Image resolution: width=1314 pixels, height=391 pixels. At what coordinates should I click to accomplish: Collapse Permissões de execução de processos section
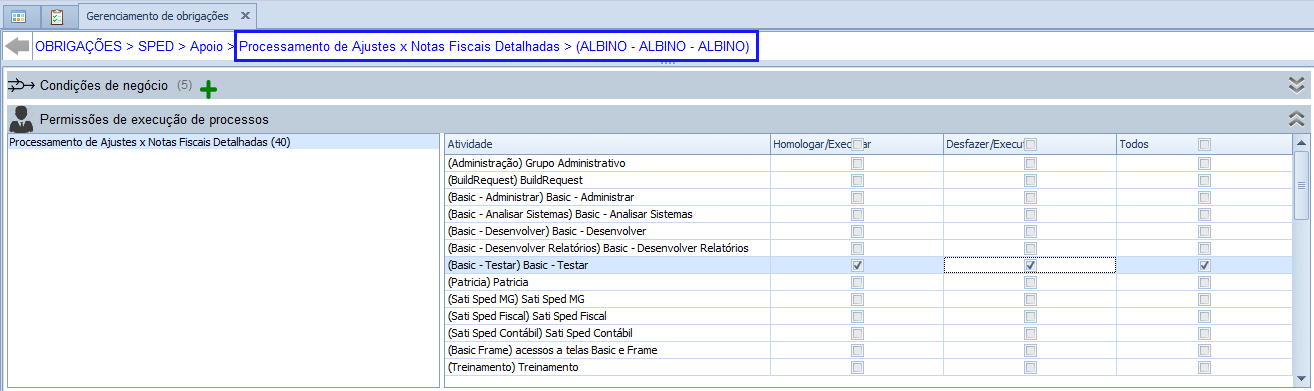tap(1297, 119)
